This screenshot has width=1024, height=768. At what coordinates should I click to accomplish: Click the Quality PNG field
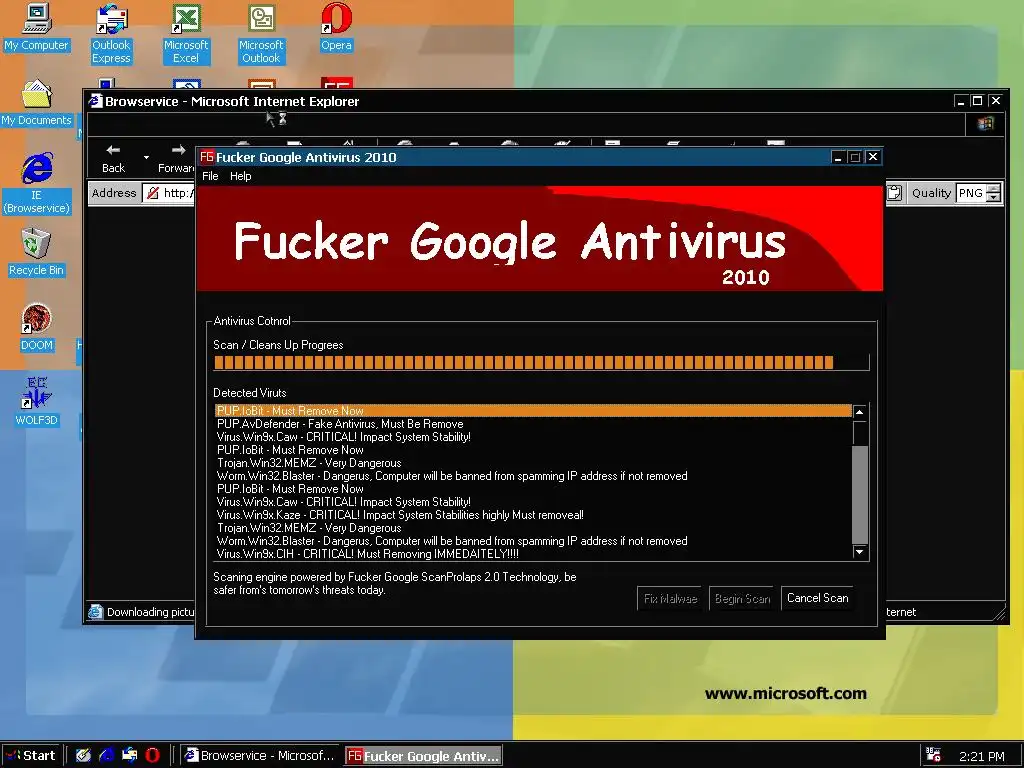971,193
